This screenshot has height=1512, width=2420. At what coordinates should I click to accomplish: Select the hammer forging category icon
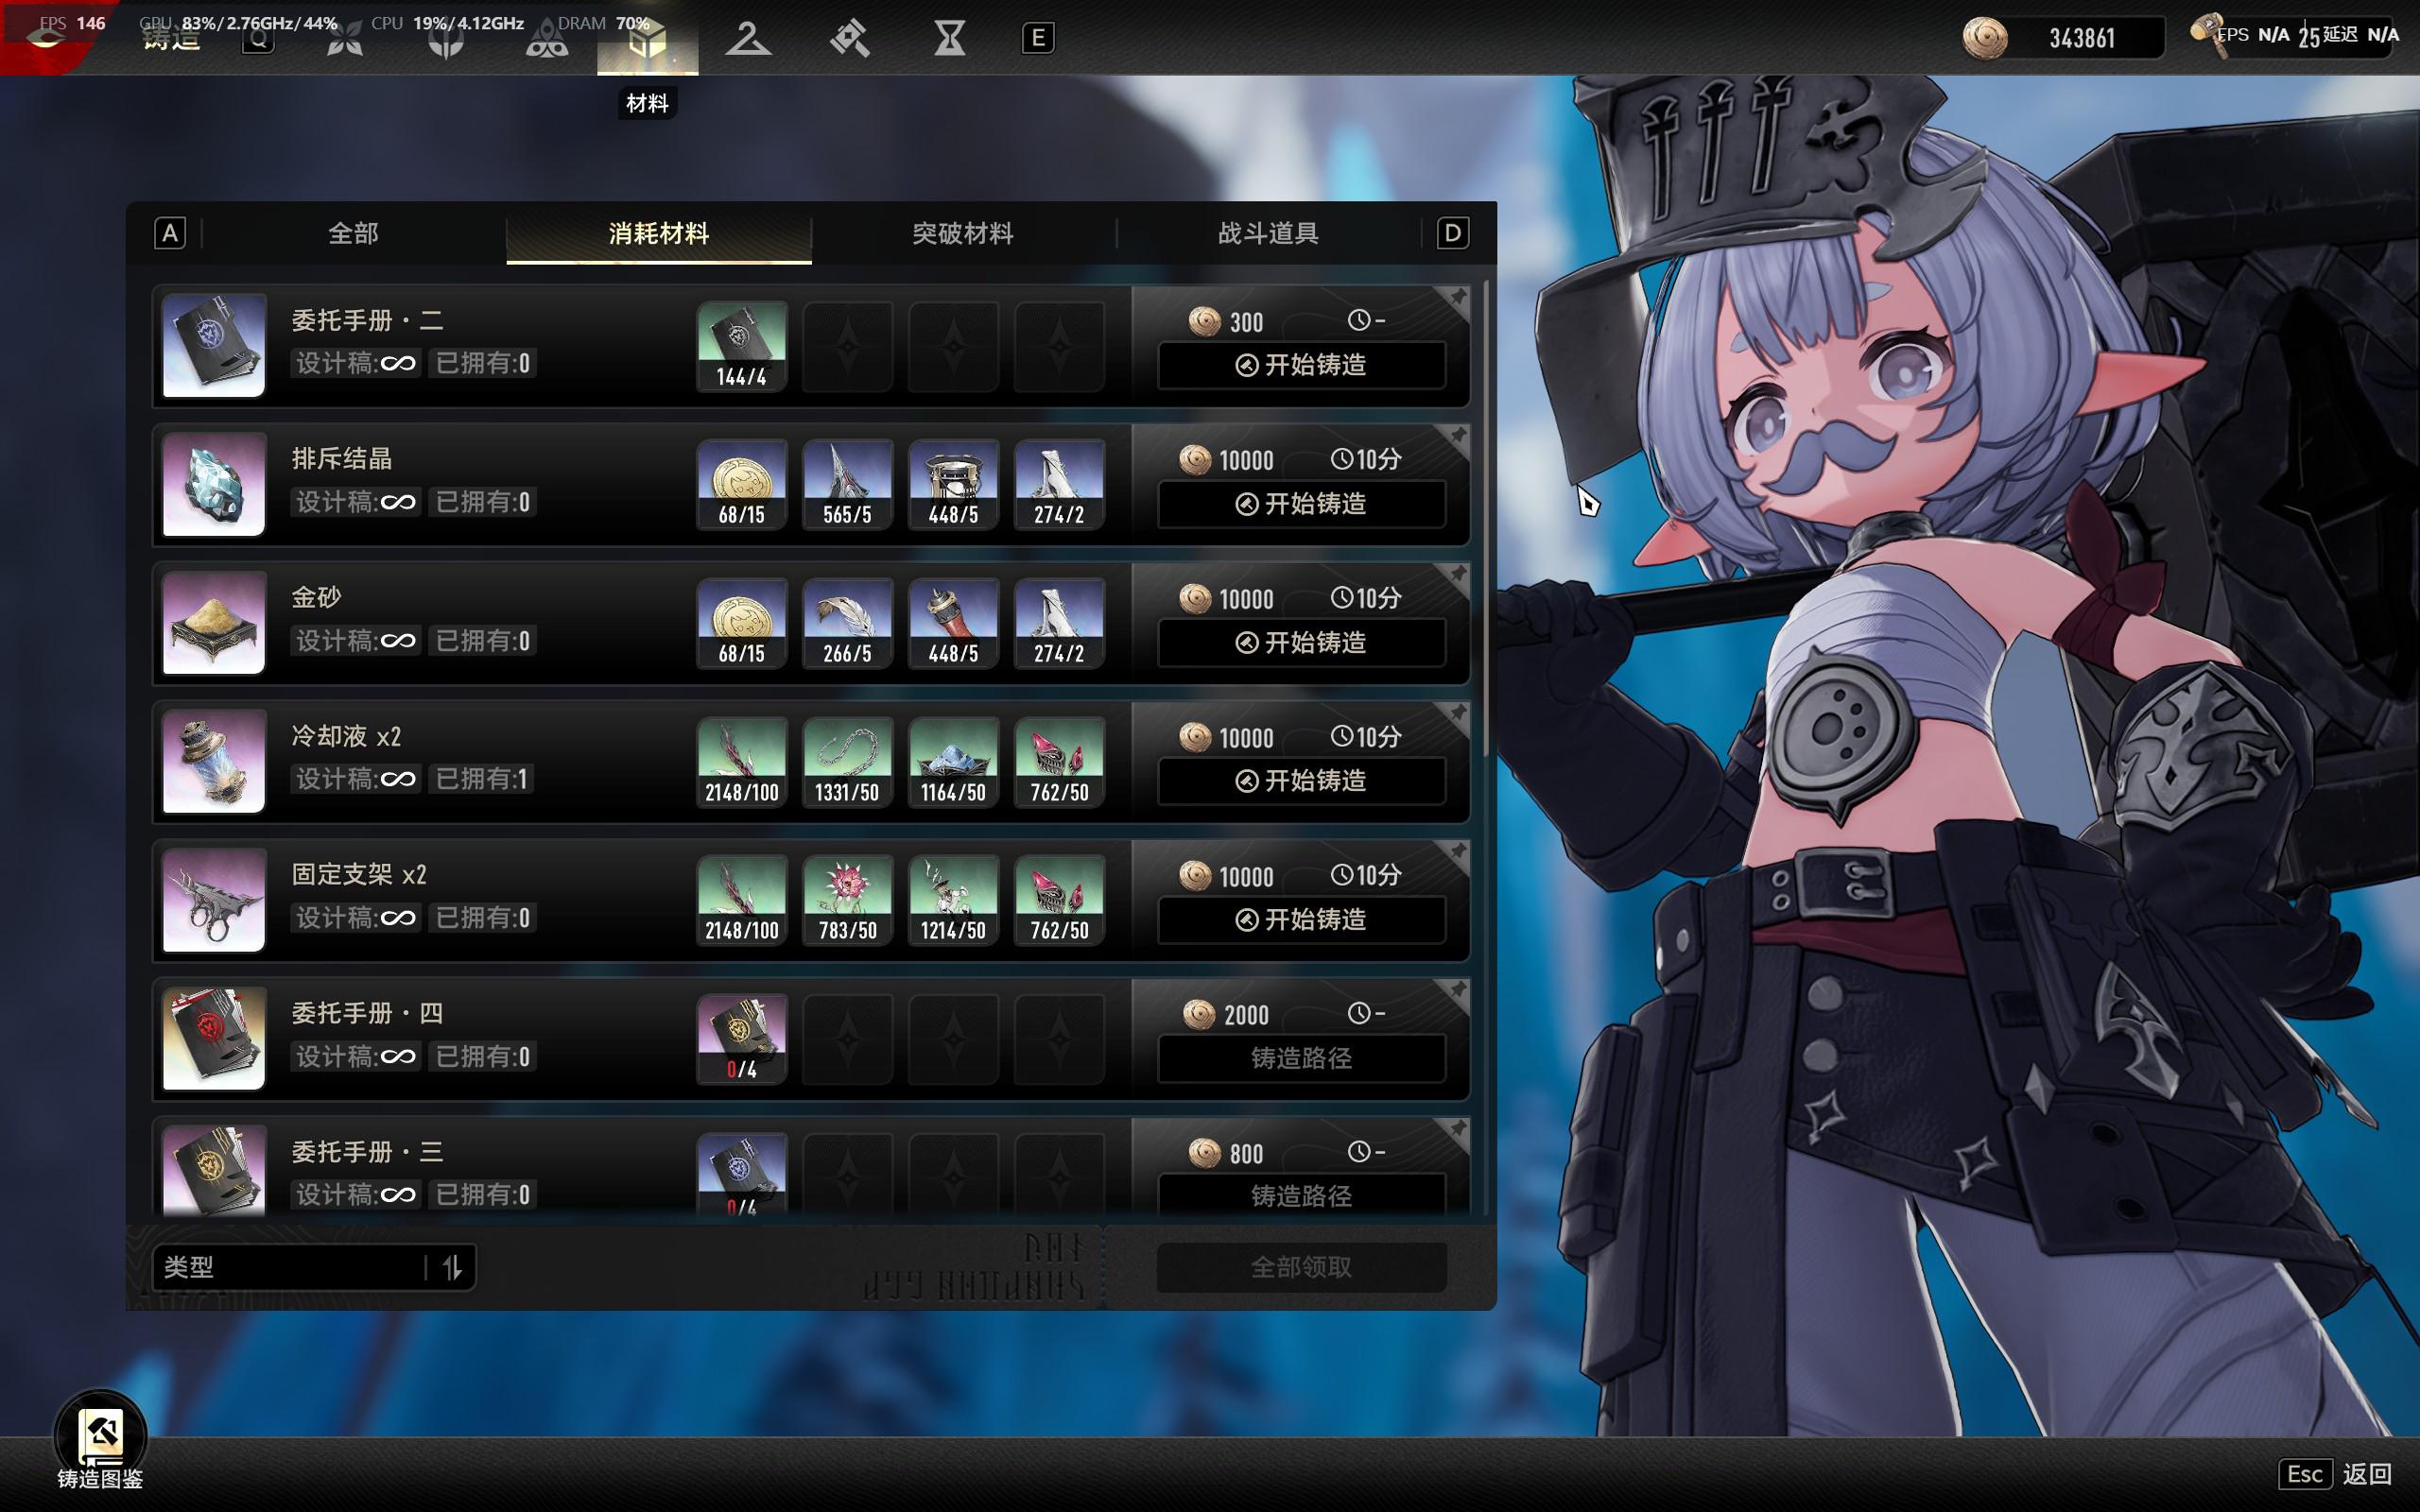[x=849, y=39]
